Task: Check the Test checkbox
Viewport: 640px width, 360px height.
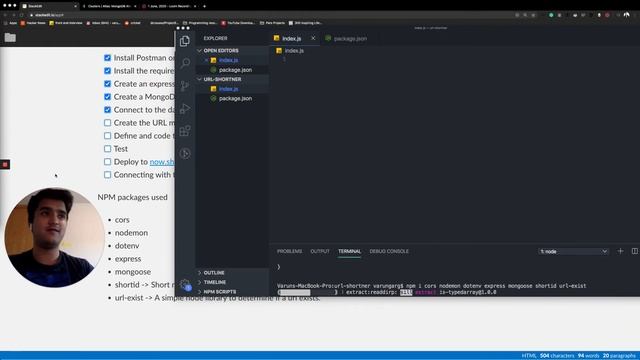Action: tap(107, 149)
